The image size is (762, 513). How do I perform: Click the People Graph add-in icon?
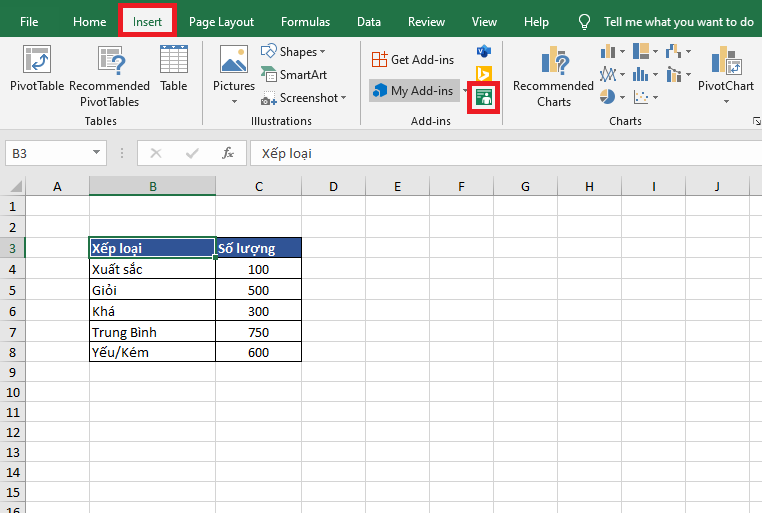[484, 97]
